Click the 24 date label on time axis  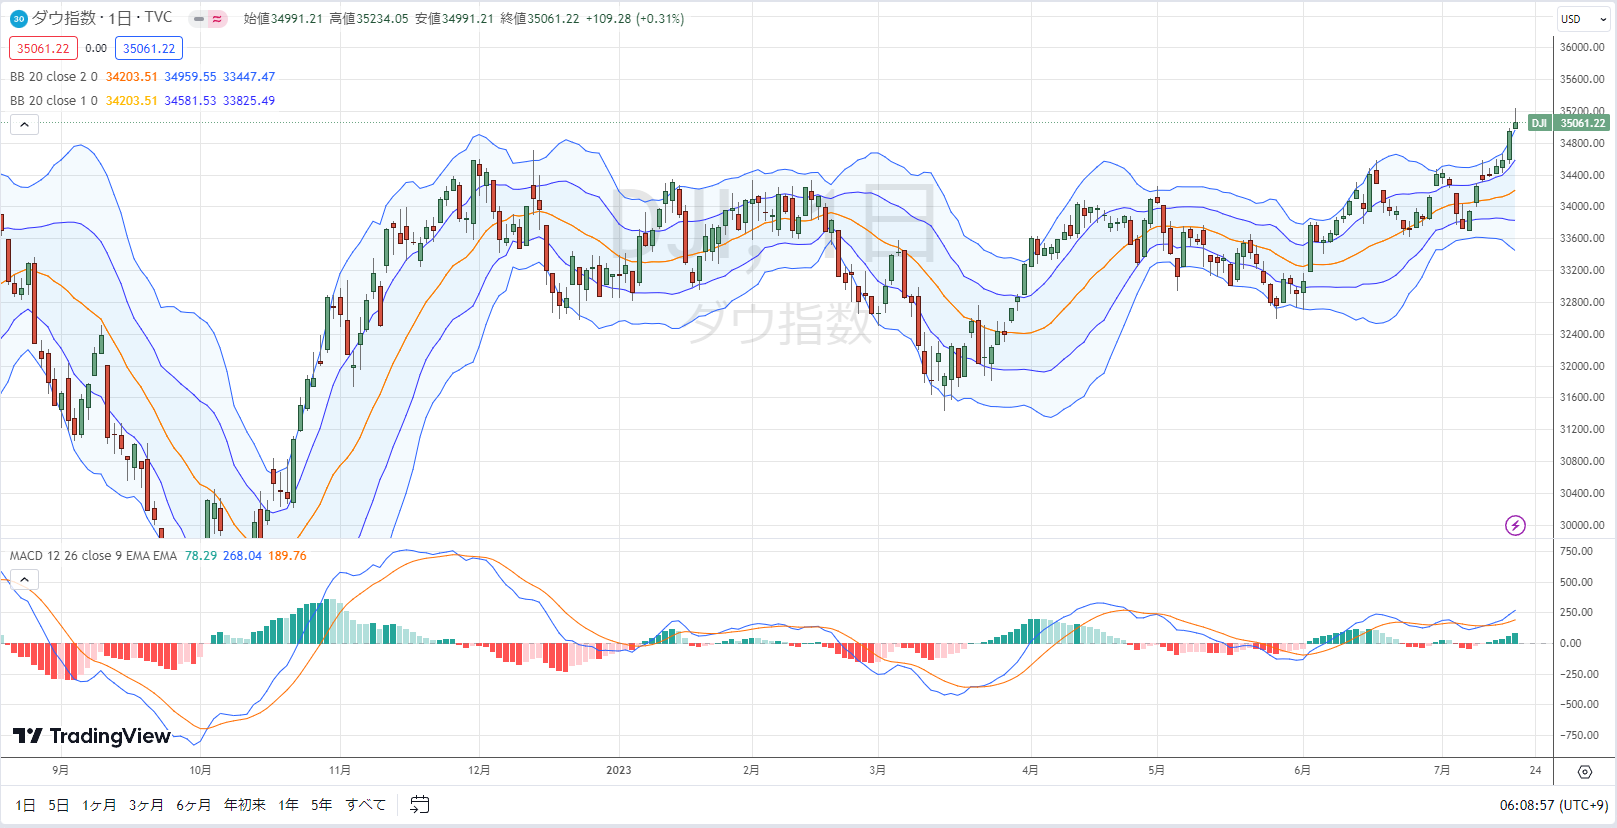[1535, 770]
